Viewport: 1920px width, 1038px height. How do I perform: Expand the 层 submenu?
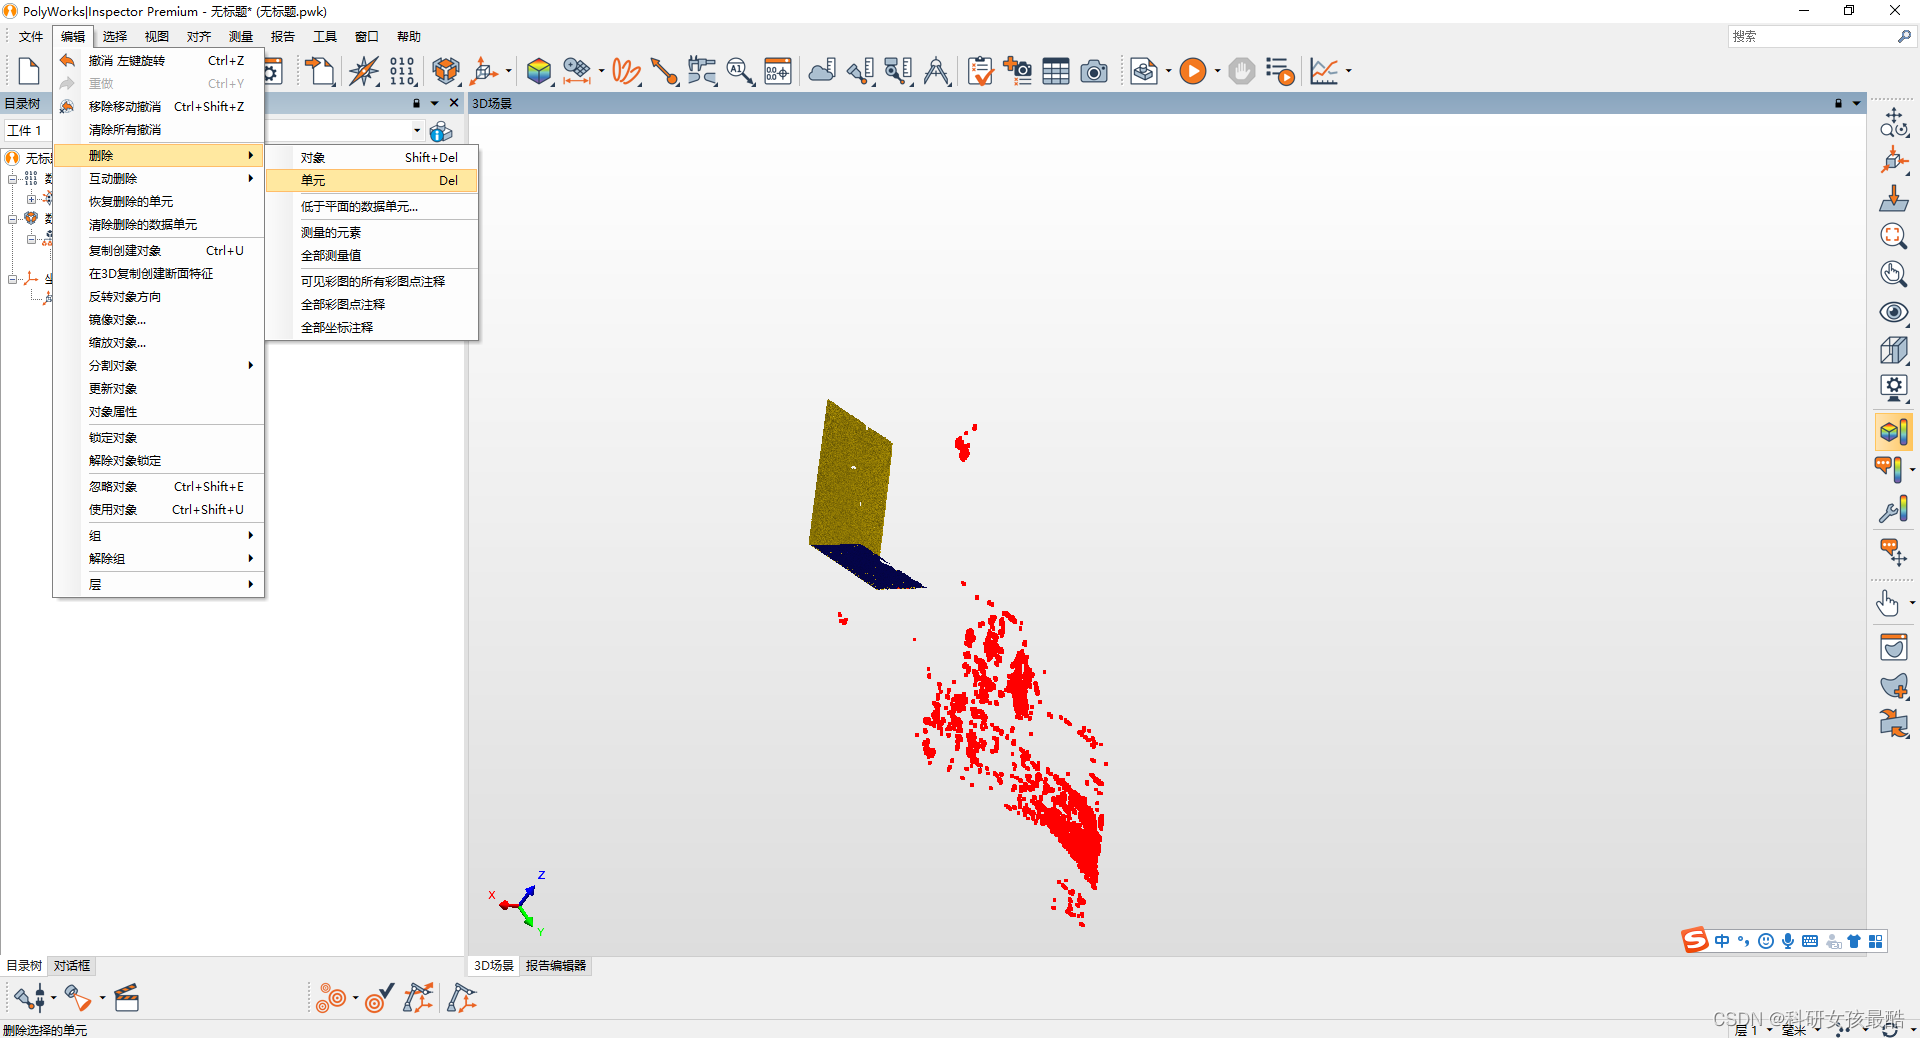[159, 585]
